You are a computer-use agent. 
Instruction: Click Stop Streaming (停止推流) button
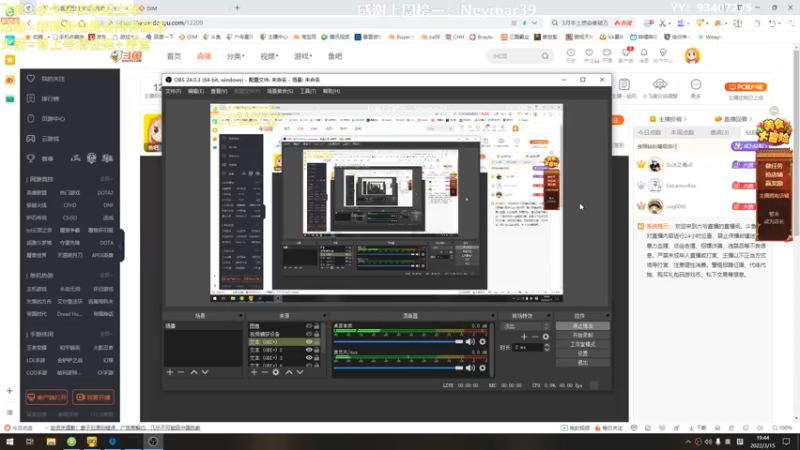coord(582,326)
